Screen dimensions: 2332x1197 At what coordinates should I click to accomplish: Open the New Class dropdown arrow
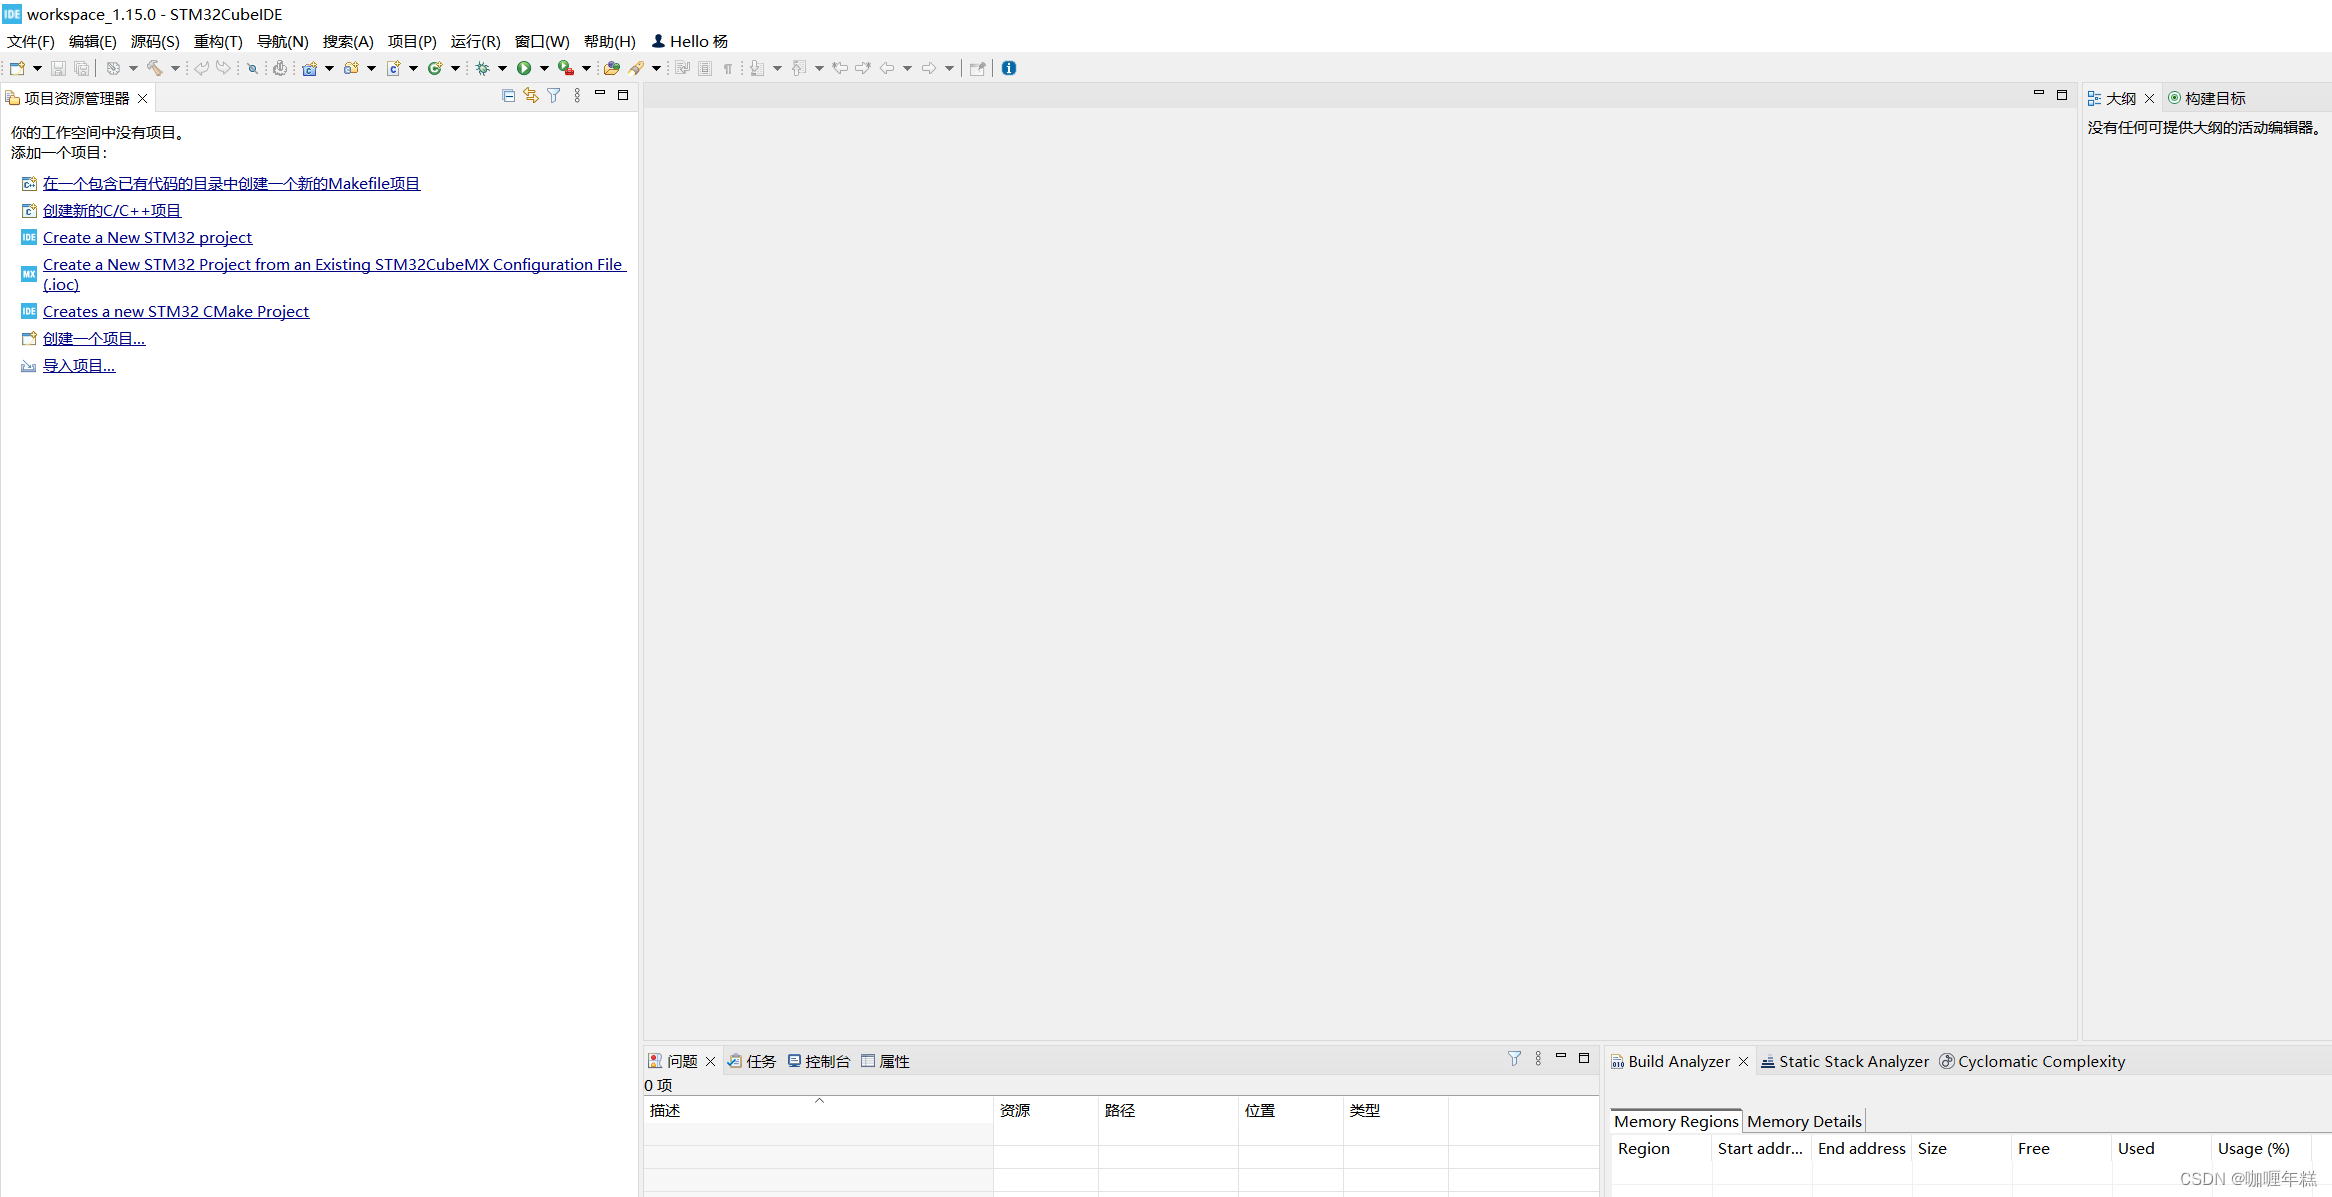tap(455, 68)
